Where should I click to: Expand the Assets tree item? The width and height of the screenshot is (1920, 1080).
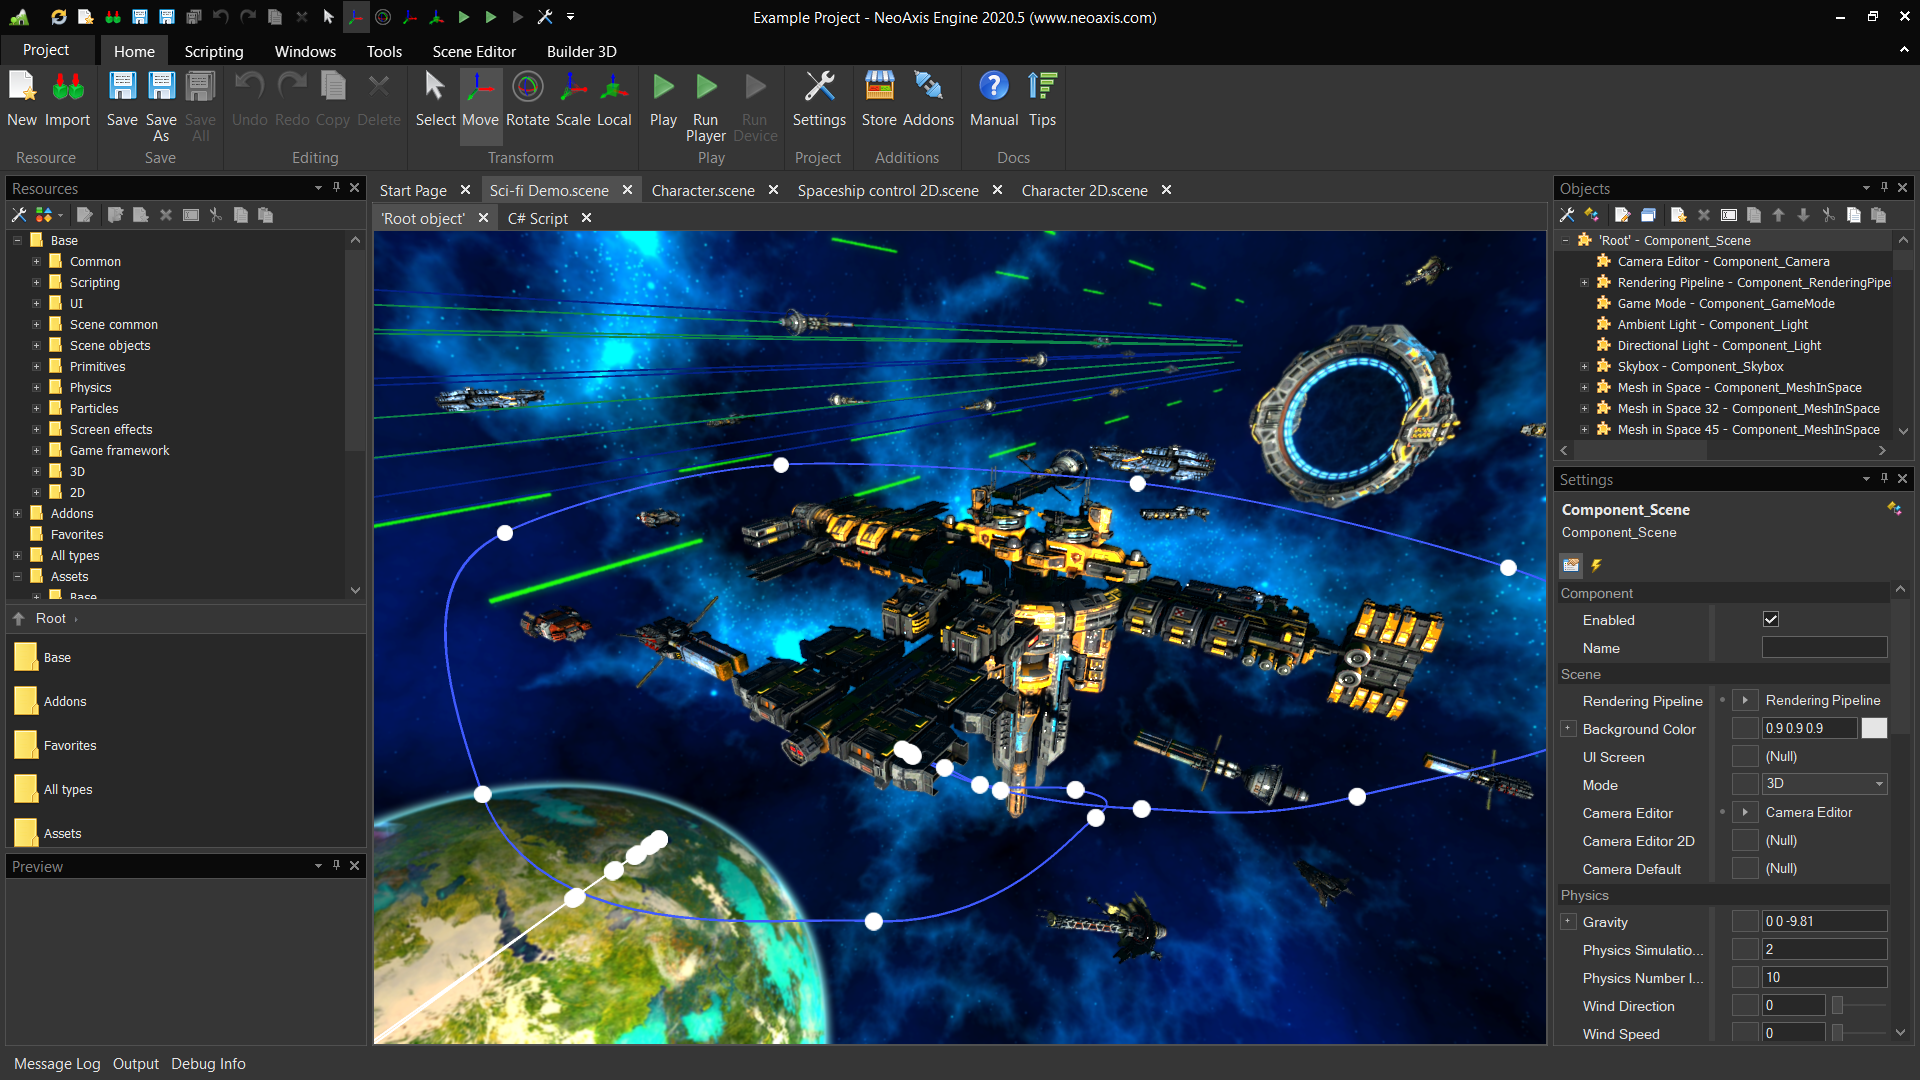click(x=17, y=576)
